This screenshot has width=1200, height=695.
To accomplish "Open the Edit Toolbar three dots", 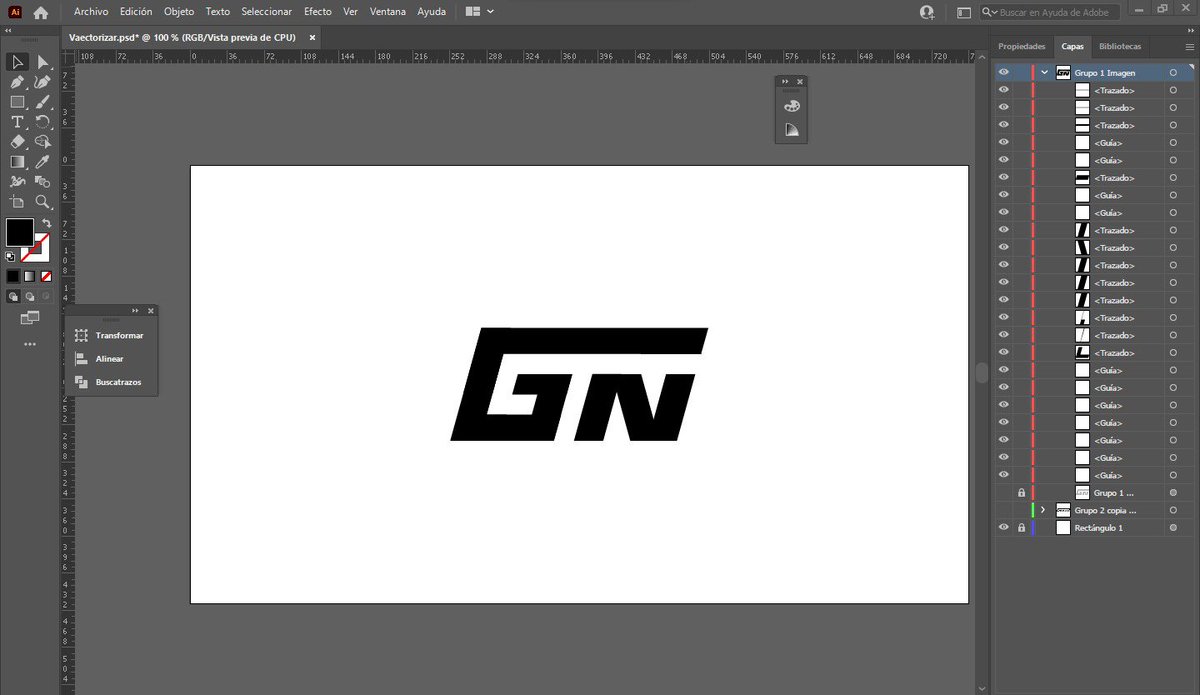I will [x=30, y=344].
